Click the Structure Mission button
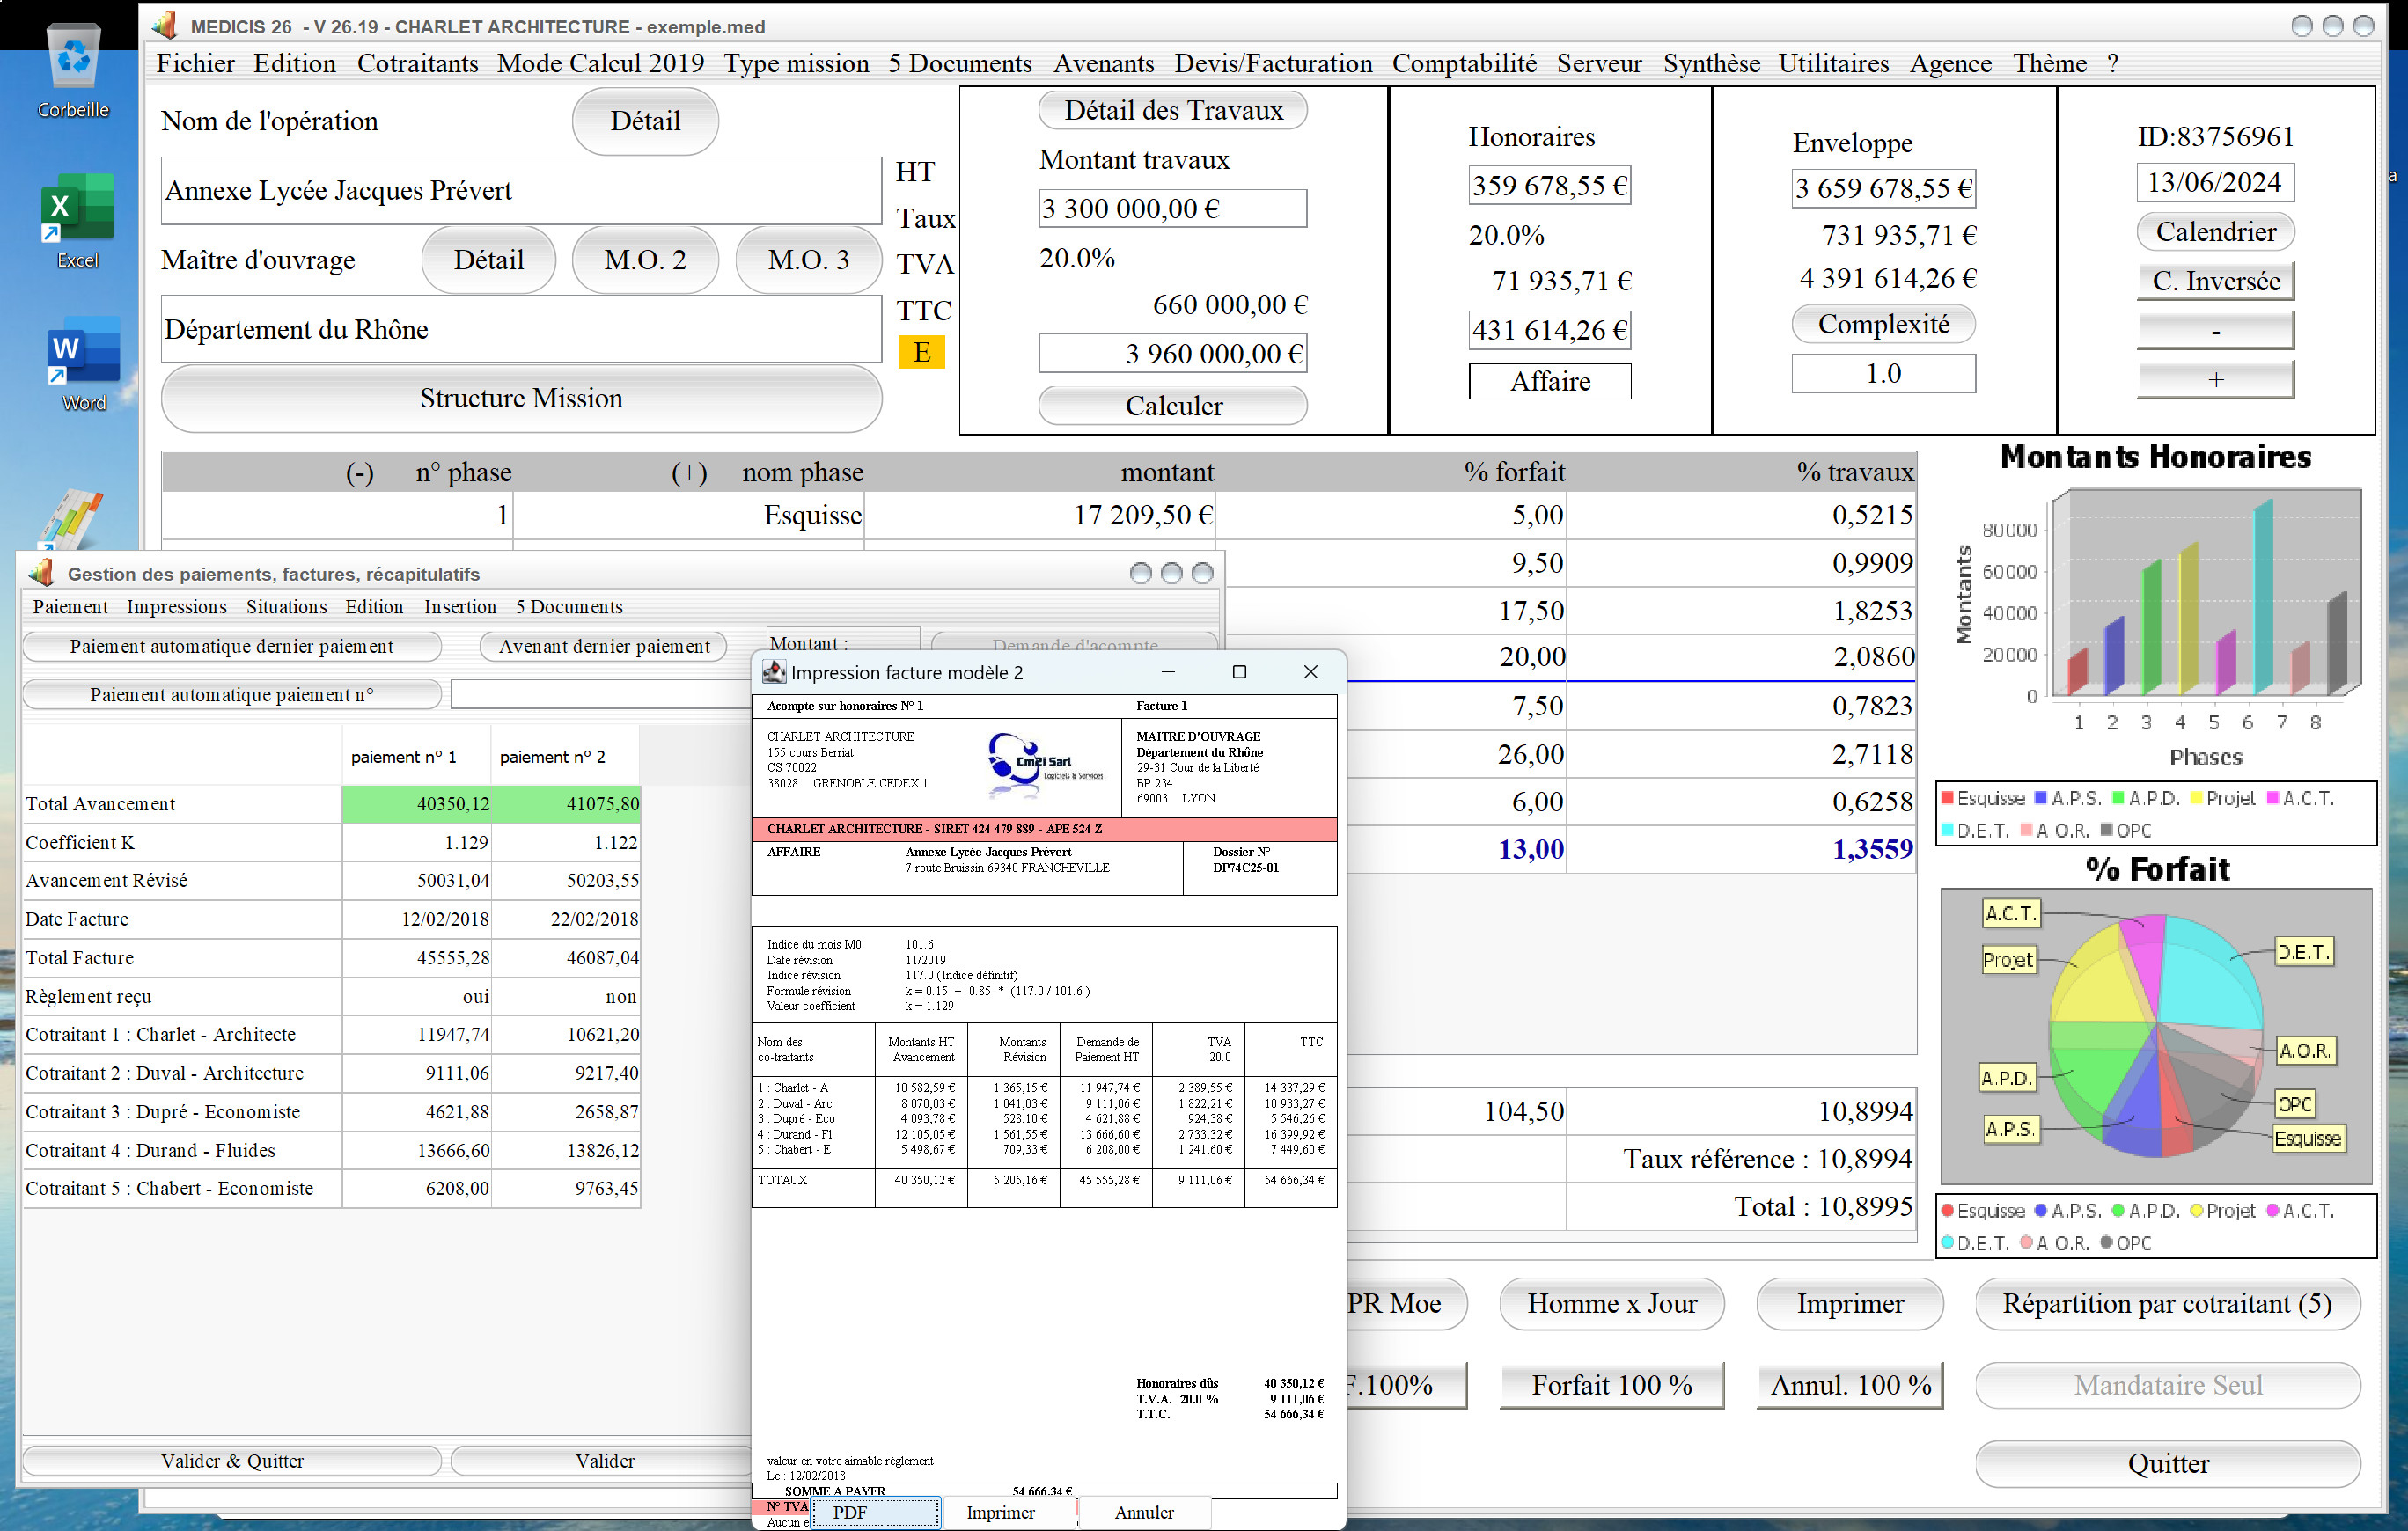Image resolution: width=2408 pixels, height=1531 pixels. pyautogui.click(x=521, y=398)
